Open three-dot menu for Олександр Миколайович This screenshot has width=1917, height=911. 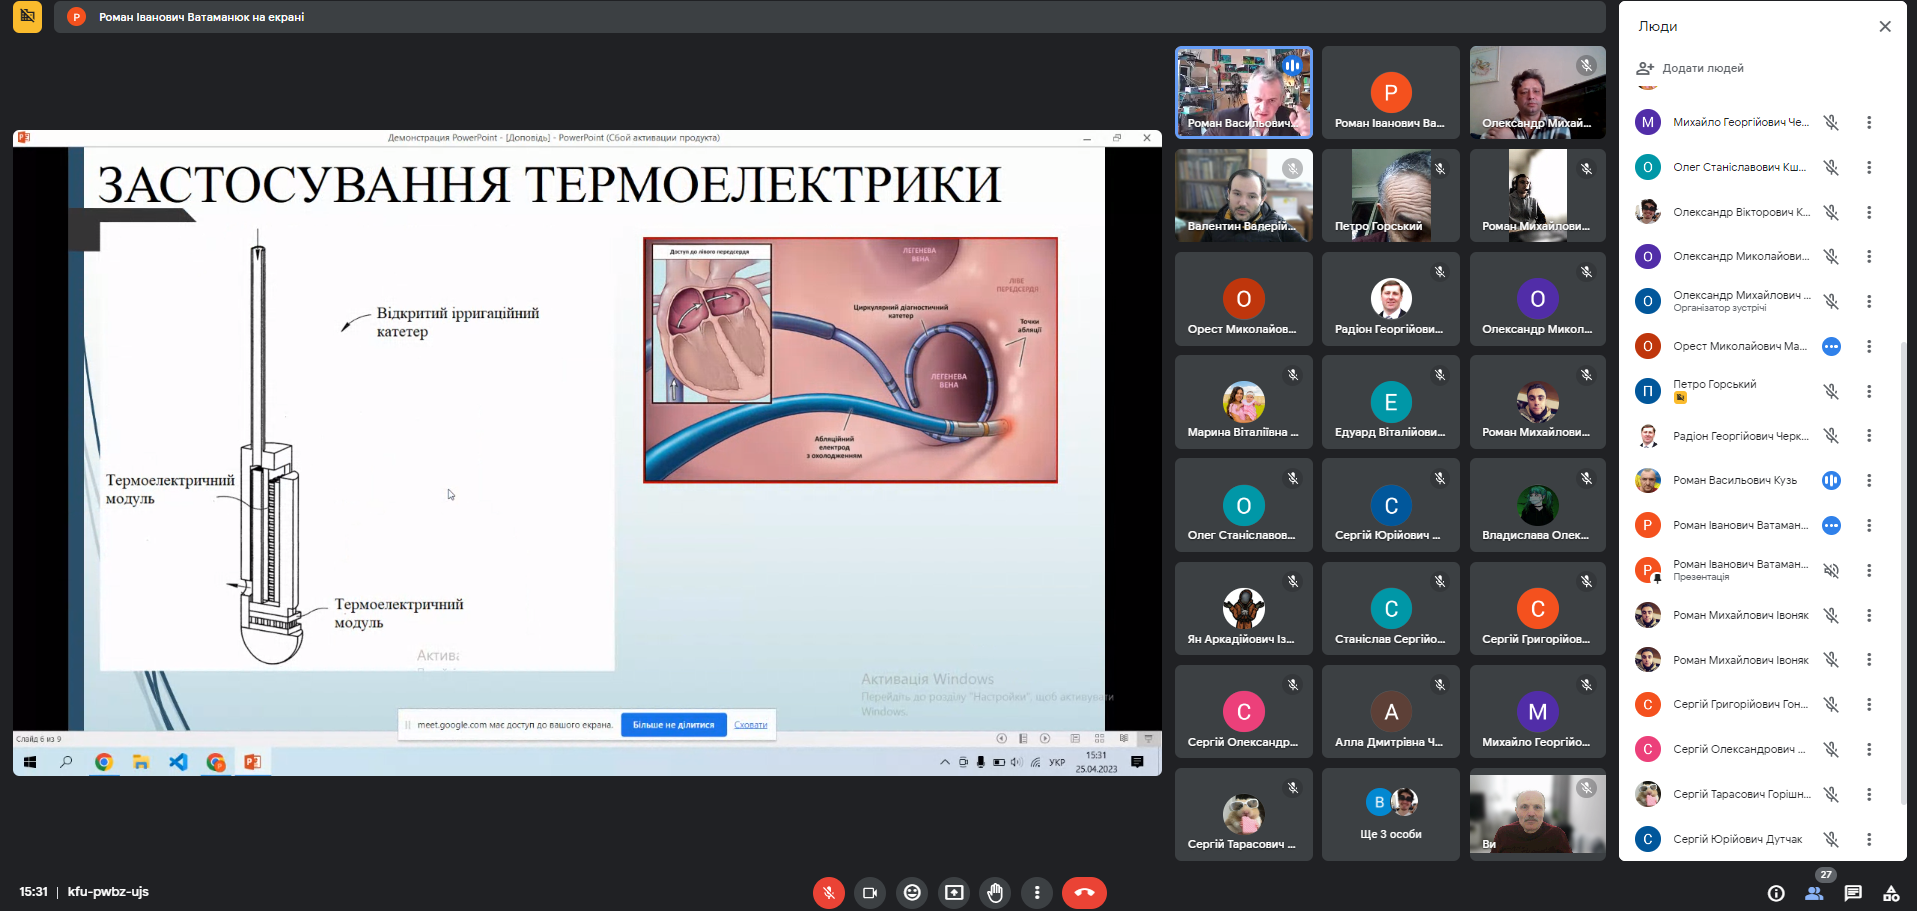click(1869, 256)
